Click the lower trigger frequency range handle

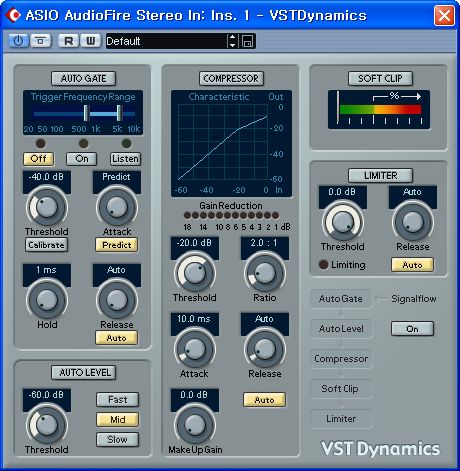pyautogui.click(x=86, y=113)
